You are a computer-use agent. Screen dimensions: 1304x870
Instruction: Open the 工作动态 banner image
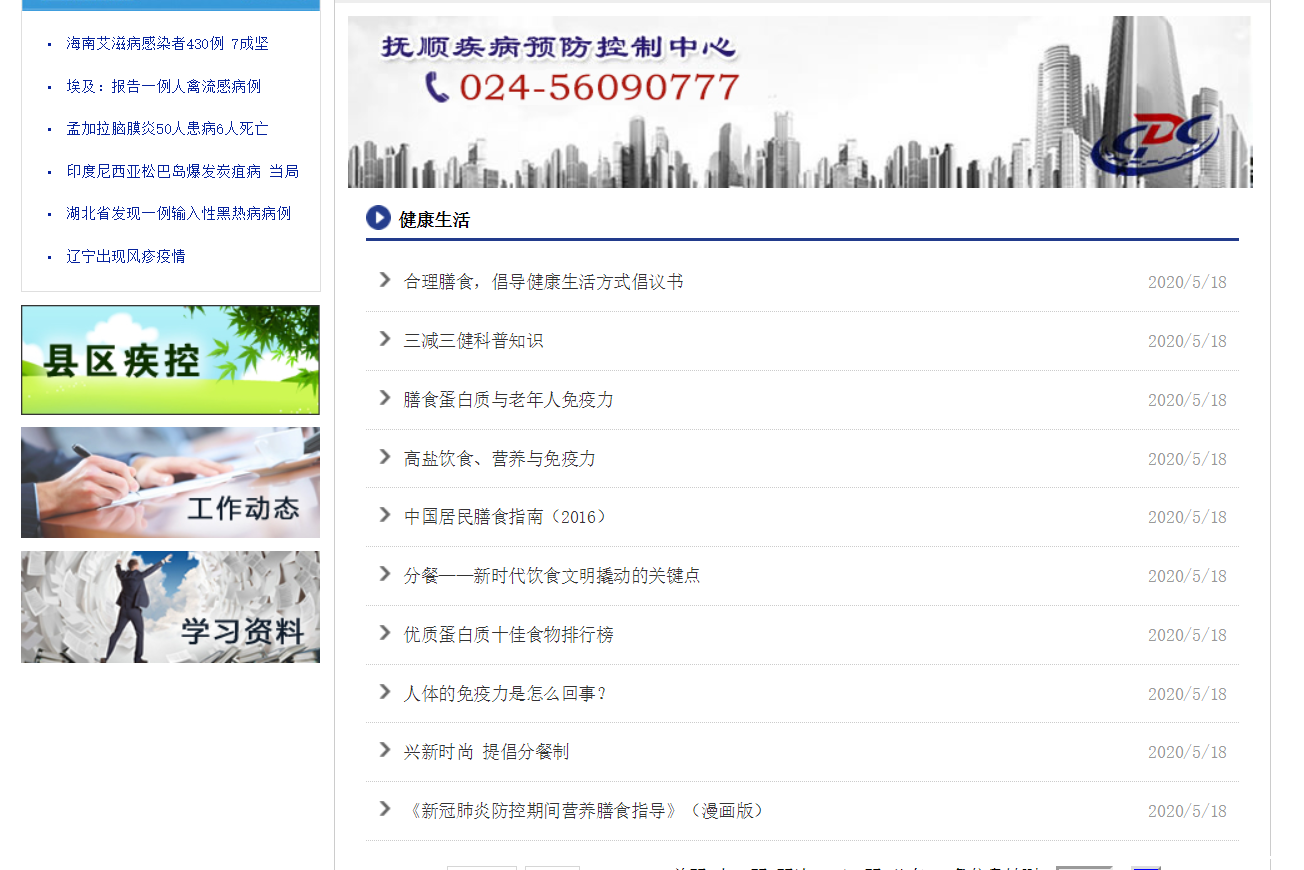click(x=170, y=483)
